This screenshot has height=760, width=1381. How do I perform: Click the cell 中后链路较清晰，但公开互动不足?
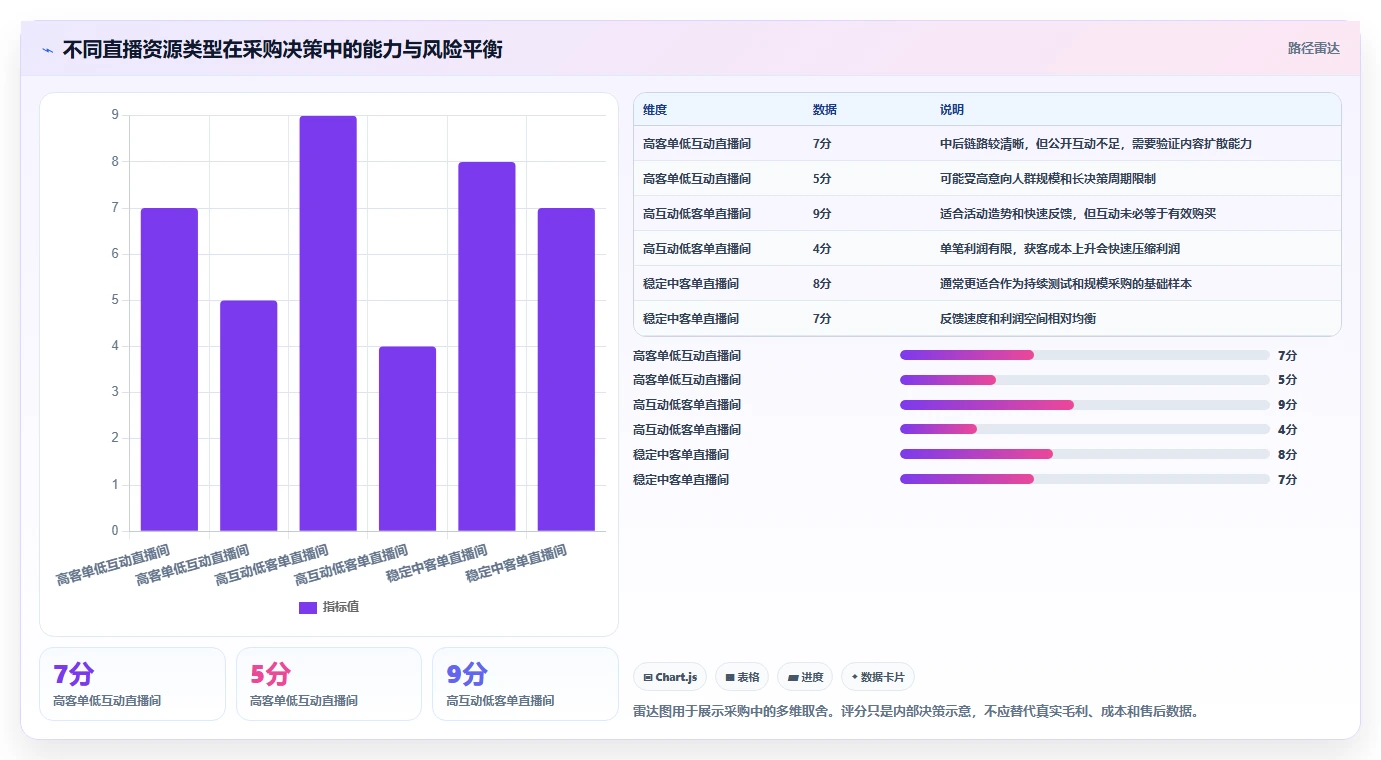point(1096,144)
